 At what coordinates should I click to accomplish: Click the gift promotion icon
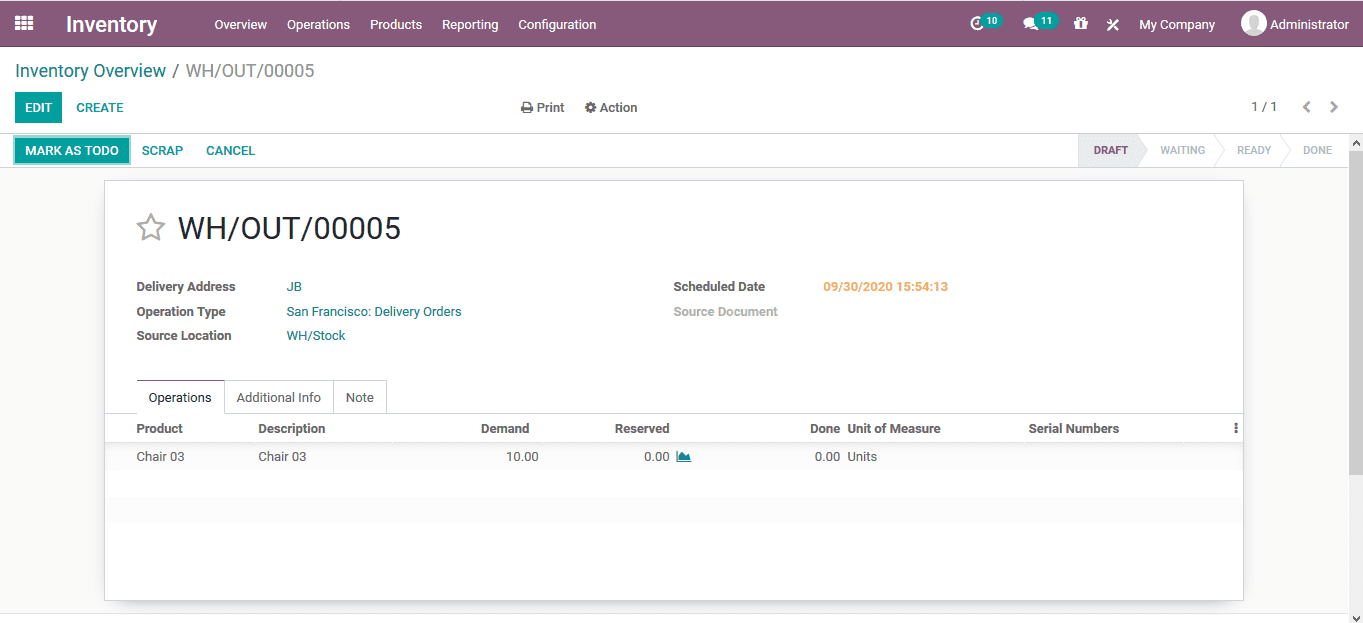(1080, 24)
